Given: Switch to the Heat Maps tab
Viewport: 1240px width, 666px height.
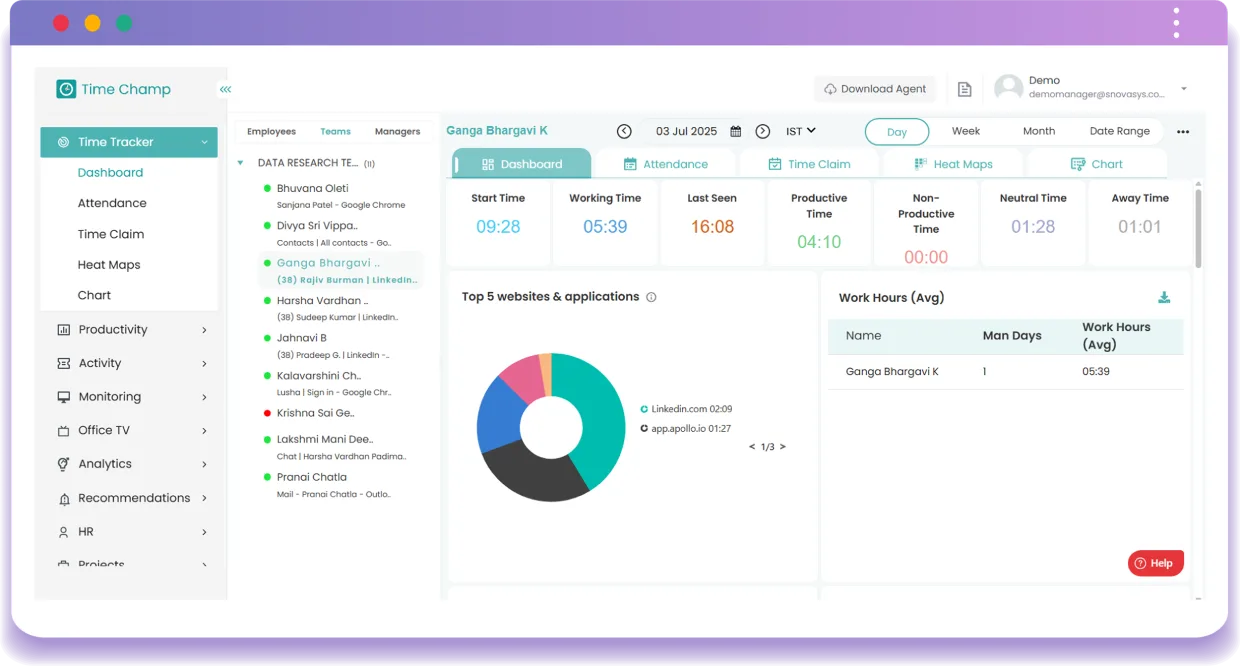Looking at the screenshot, I should (953, 164).
